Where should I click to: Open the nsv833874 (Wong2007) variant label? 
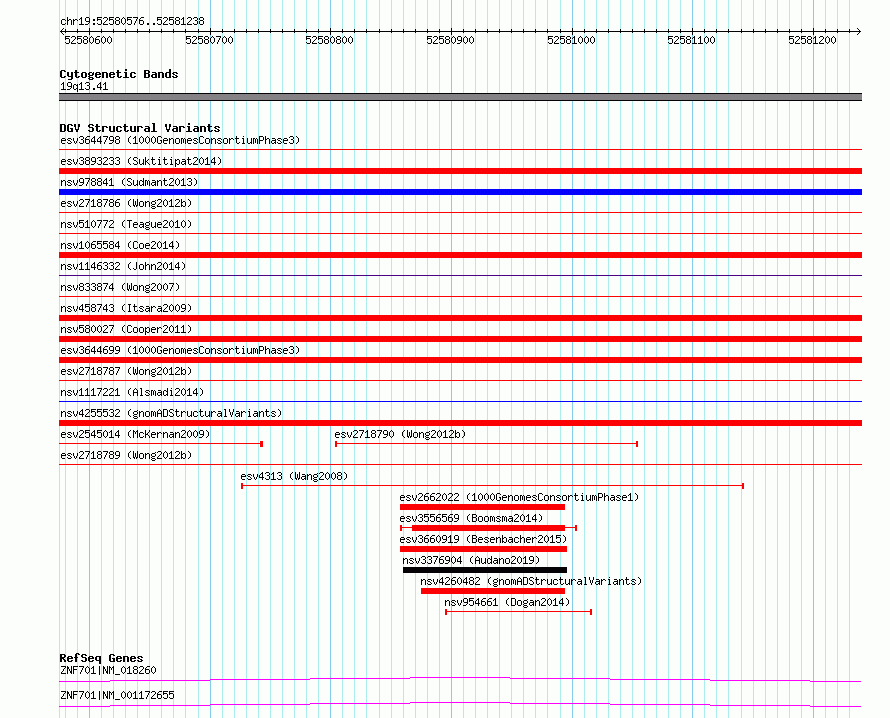(x=120, y=287)
